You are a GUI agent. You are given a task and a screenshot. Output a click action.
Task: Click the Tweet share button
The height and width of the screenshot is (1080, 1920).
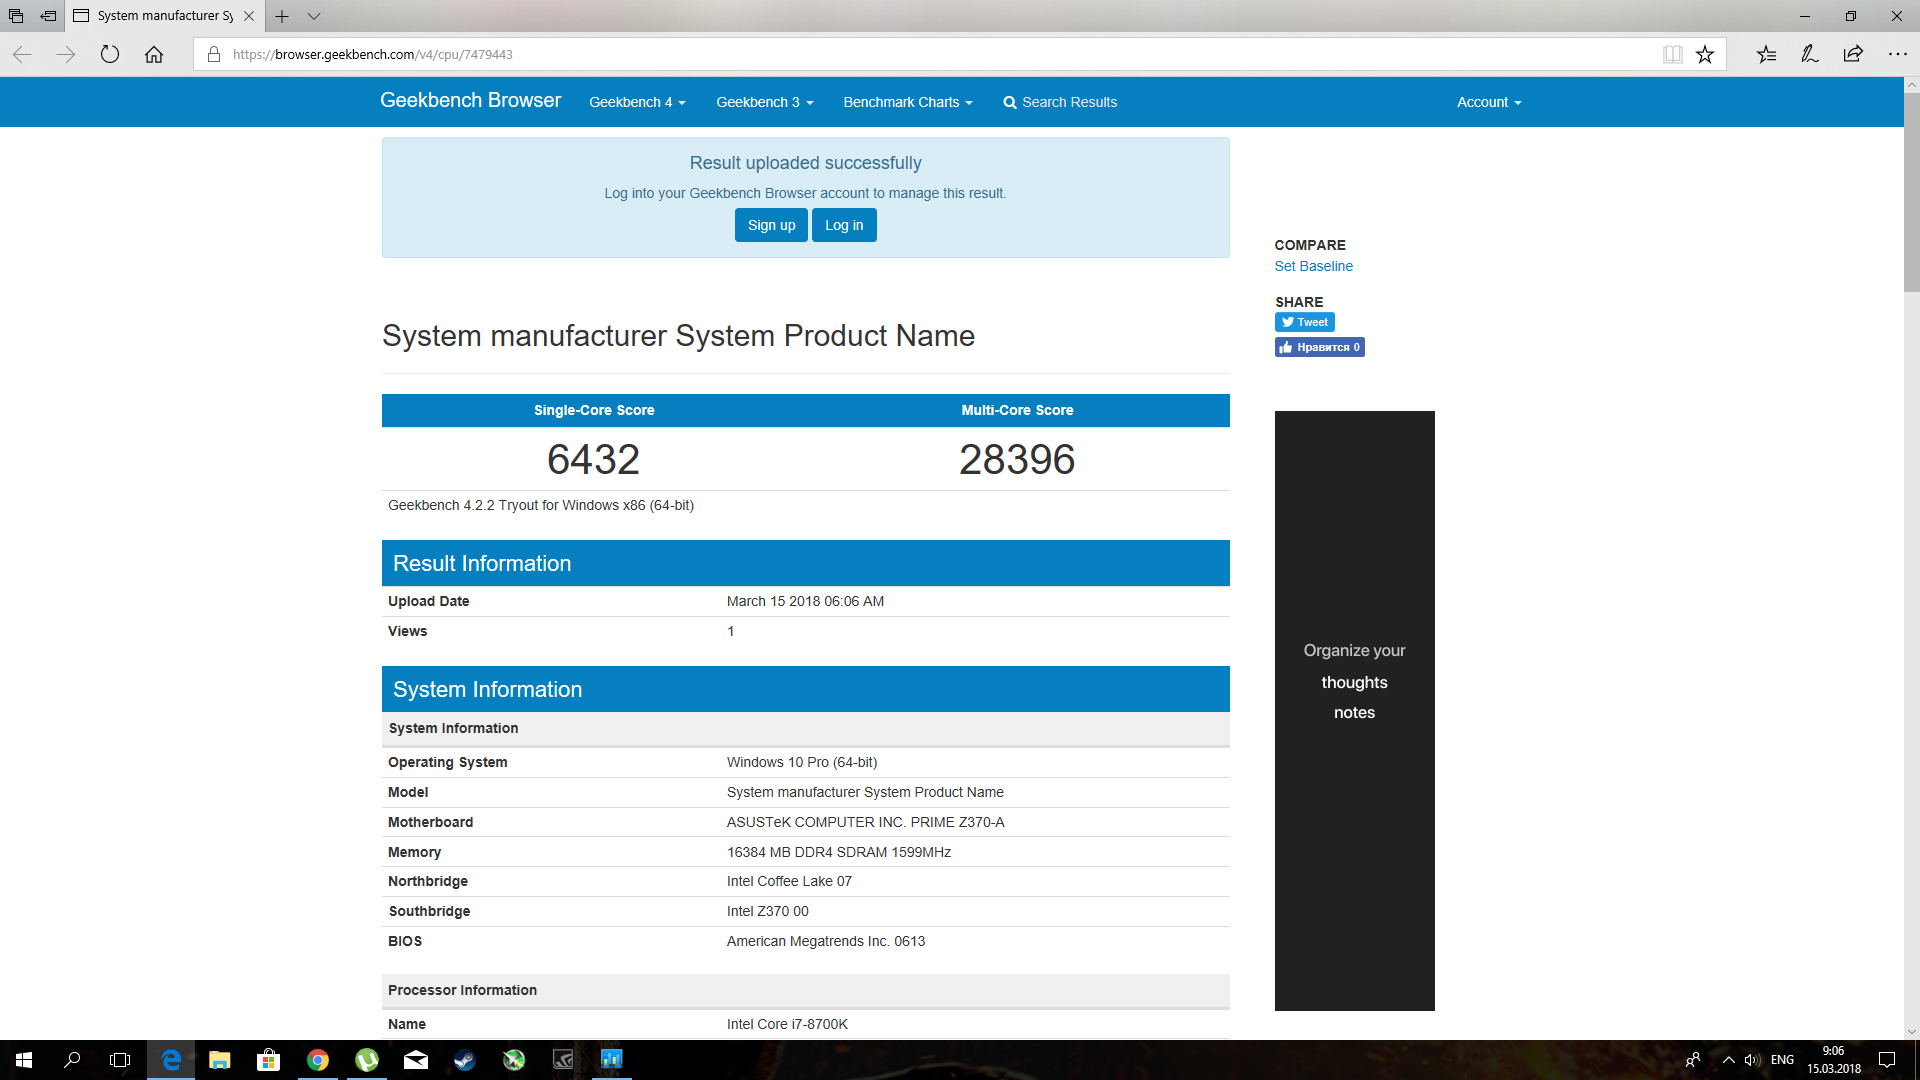coord(1304,322)
